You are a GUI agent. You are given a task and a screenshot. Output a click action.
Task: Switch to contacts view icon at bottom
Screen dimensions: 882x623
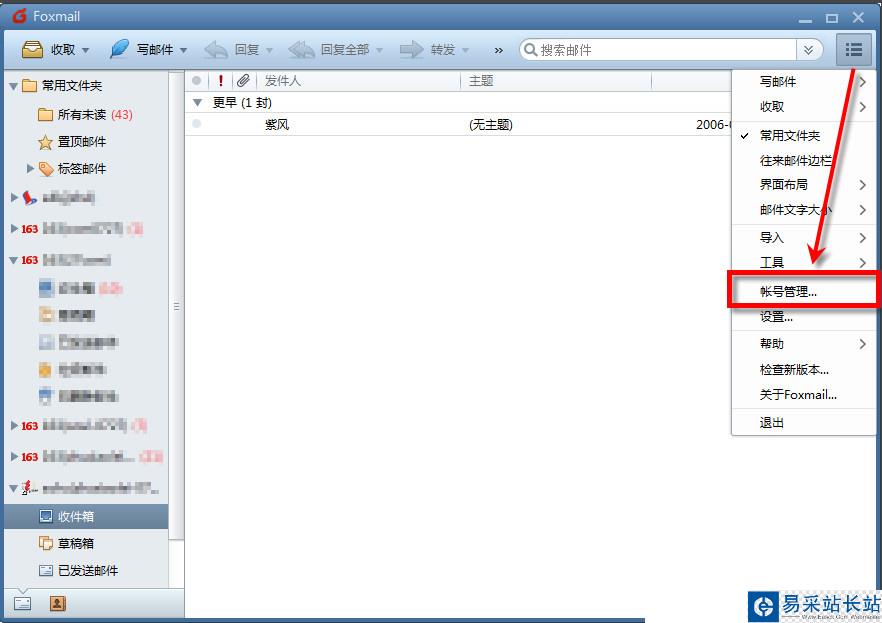click(x=57, y=603)
